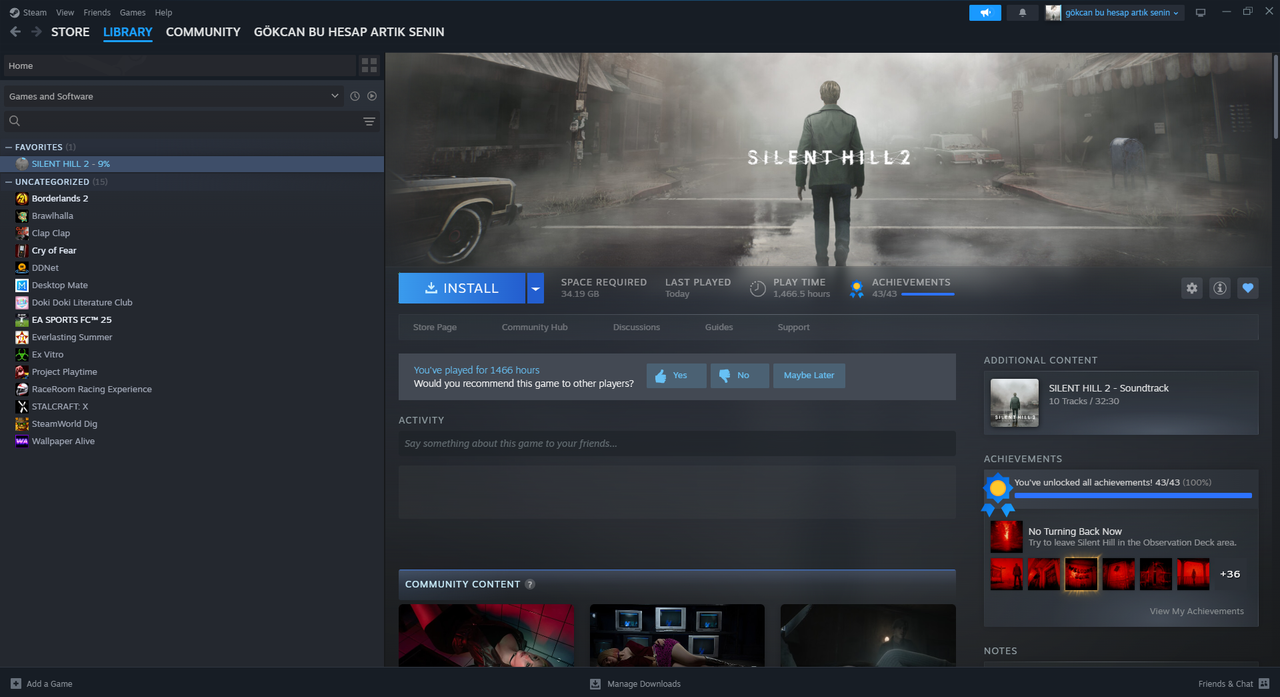Select RaceRoom Racing Experience
This screenshot has width=1280, height=697.
[x=92, y=389]
